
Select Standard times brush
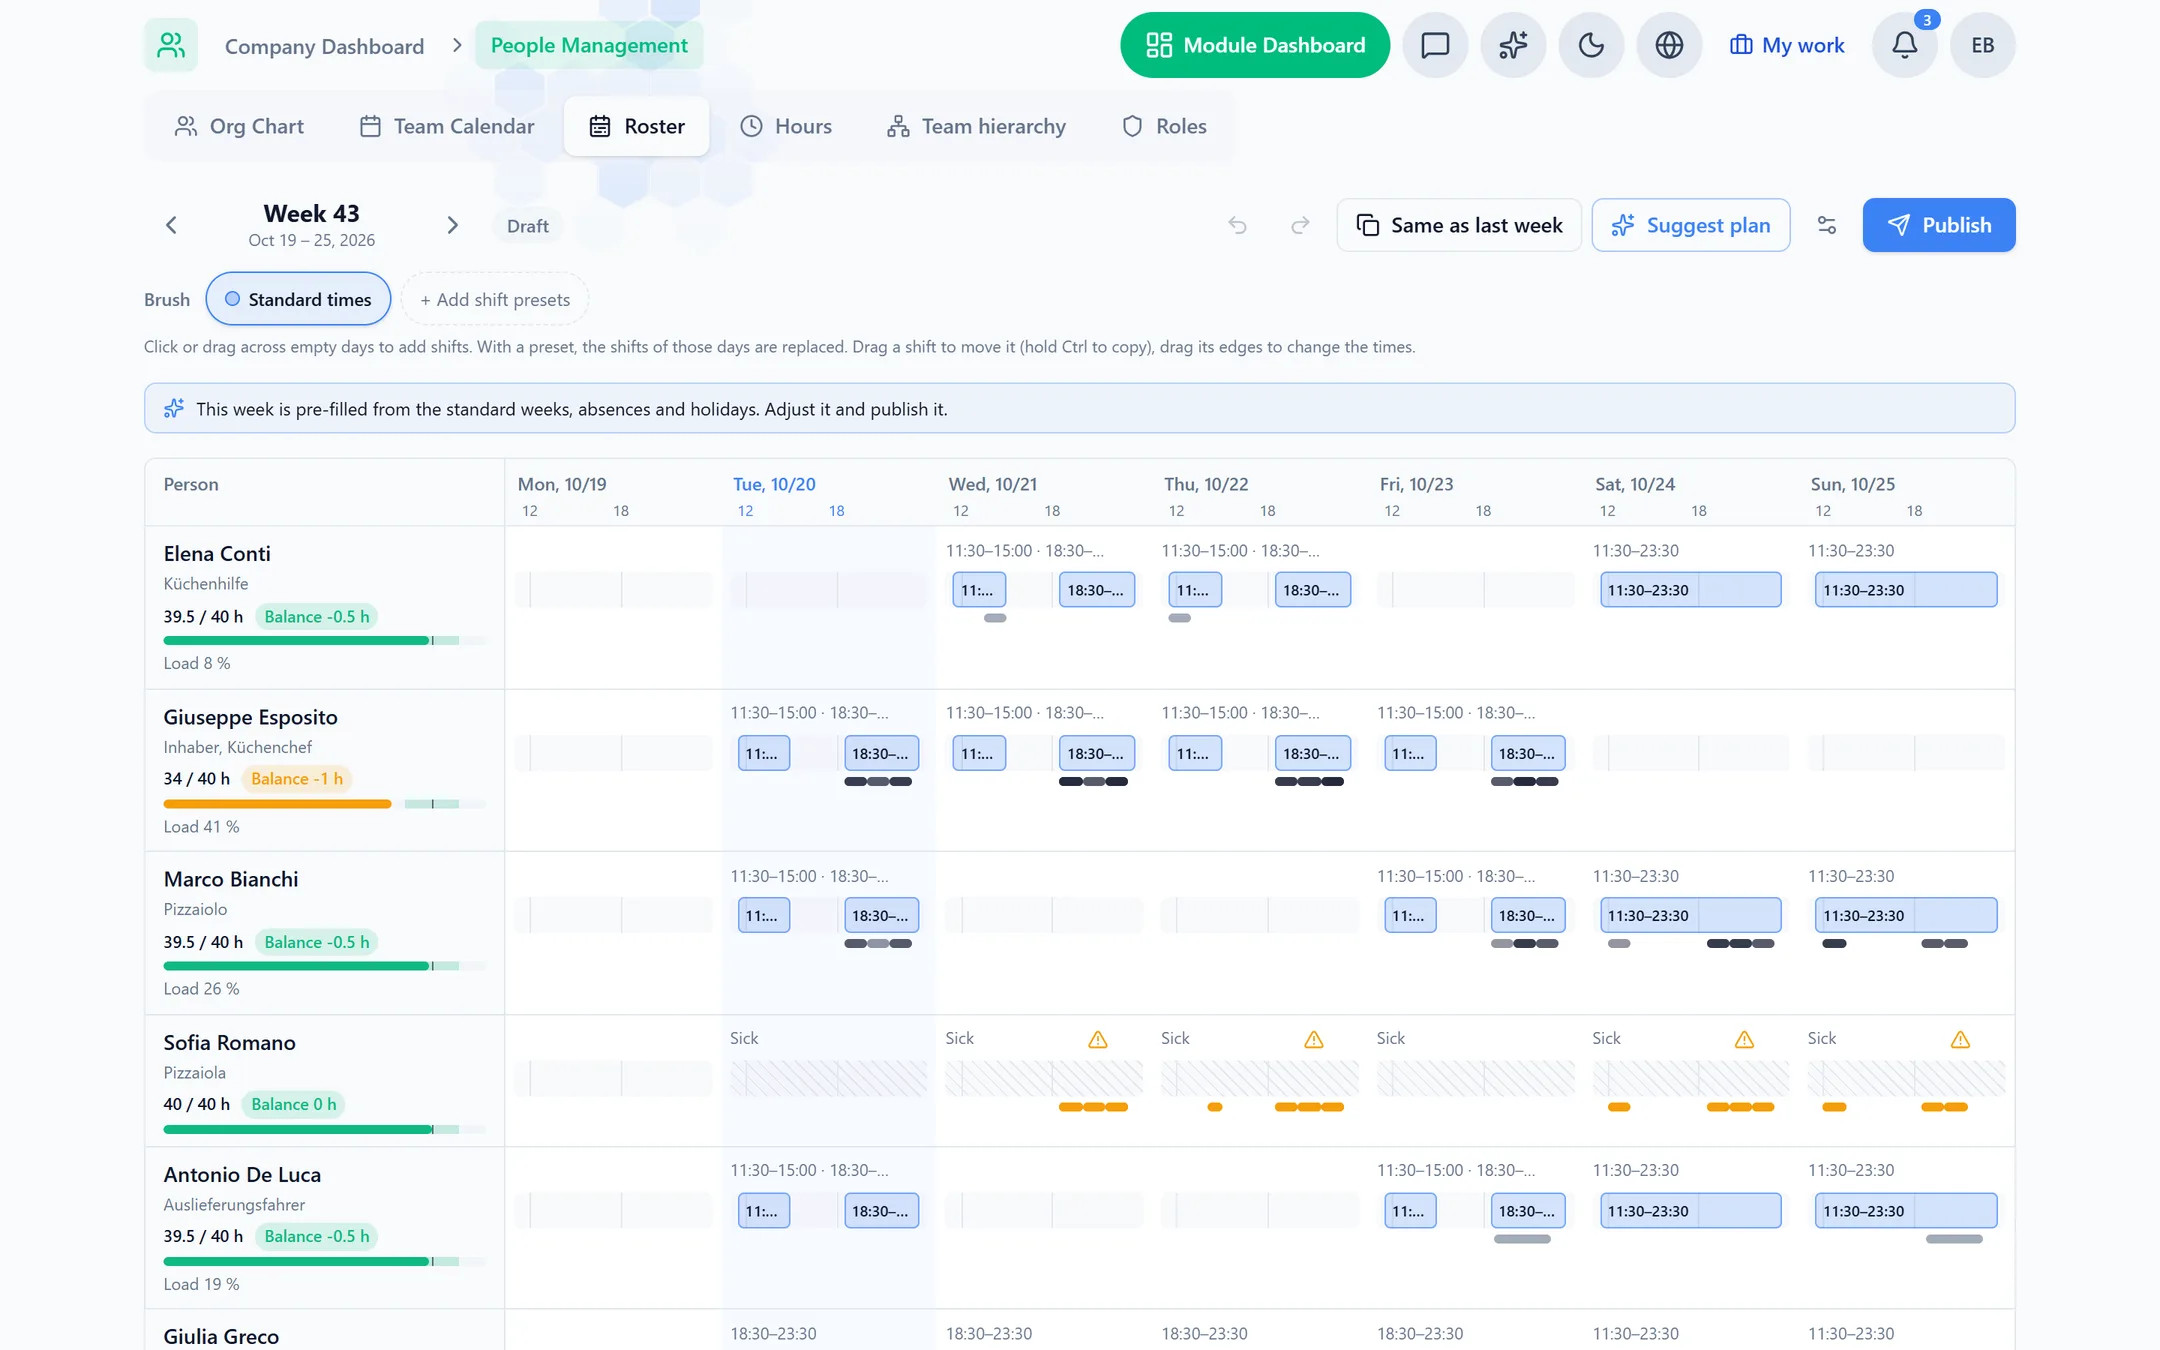[298, 299]
